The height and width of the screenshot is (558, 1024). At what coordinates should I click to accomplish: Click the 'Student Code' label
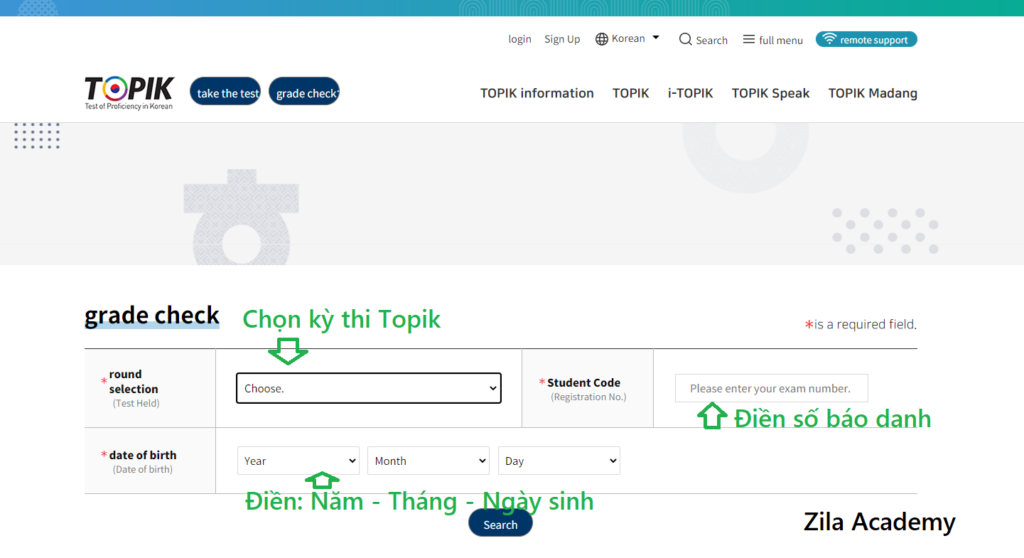point(584,382)
